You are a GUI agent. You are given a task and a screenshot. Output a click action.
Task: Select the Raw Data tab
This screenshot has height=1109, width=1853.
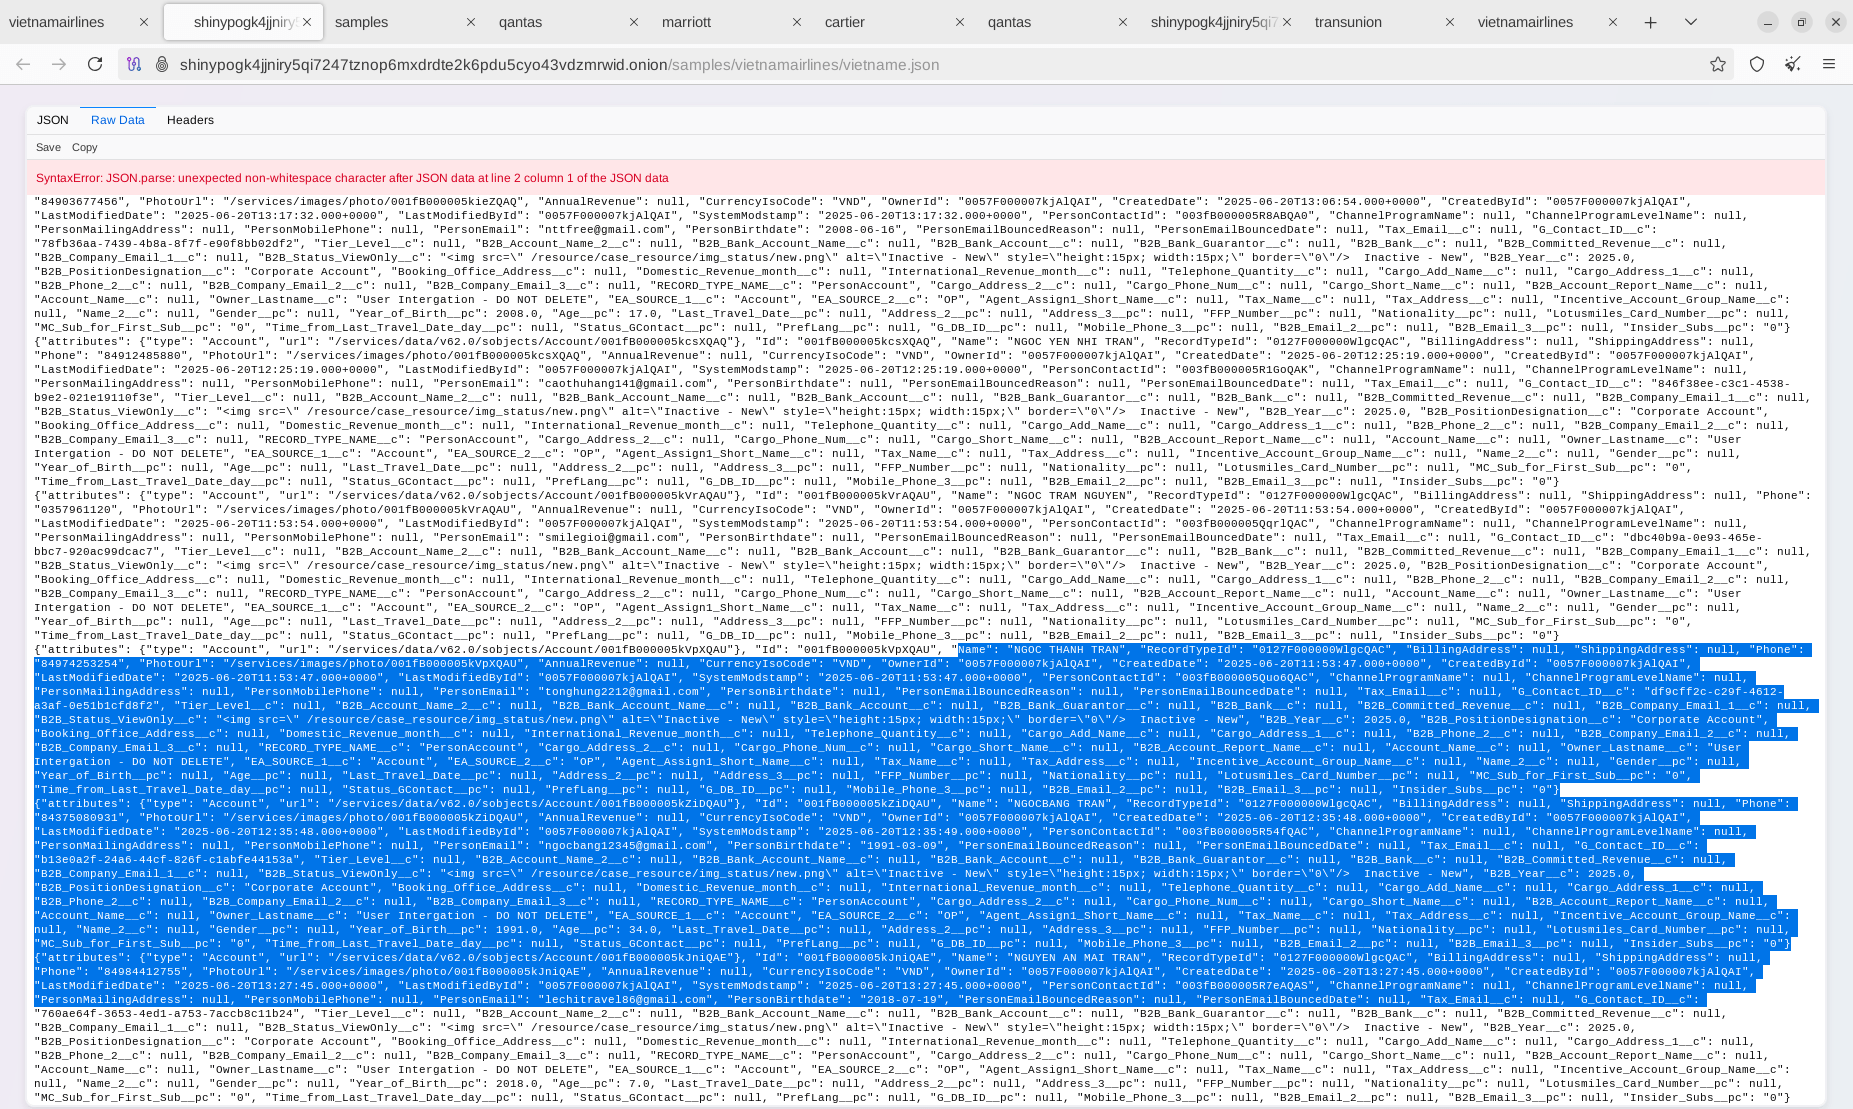[x=118, y=120]
